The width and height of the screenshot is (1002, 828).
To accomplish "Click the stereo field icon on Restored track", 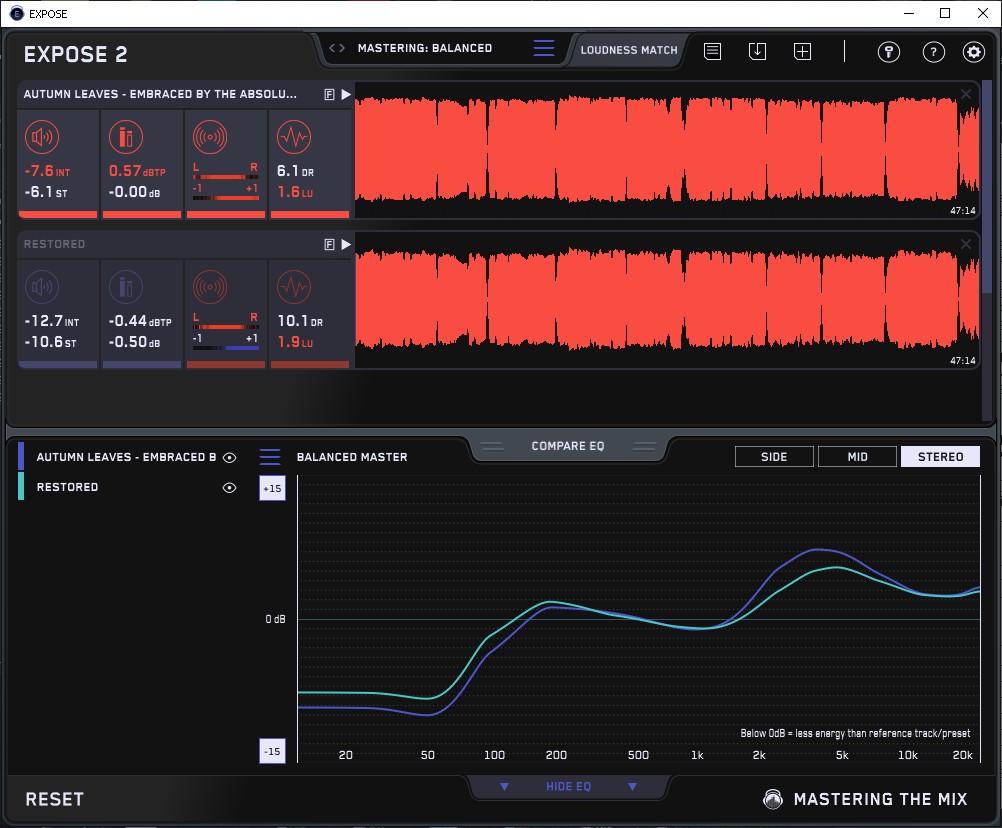I will 209,287.
